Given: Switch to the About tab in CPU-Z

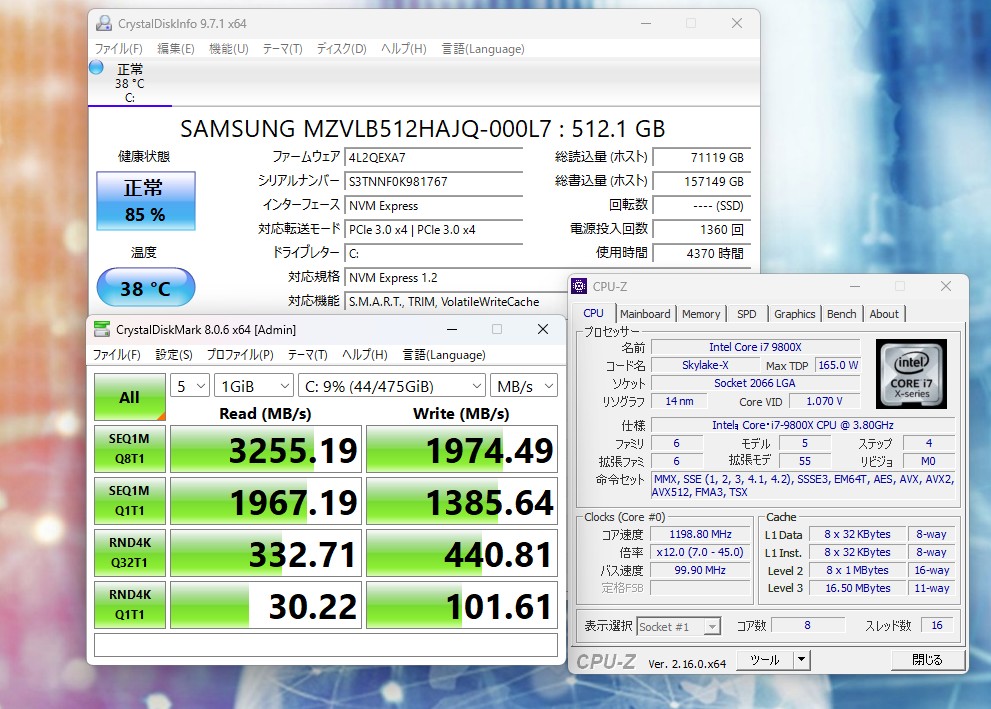Looking at the screenshot, I should point(884,313).
